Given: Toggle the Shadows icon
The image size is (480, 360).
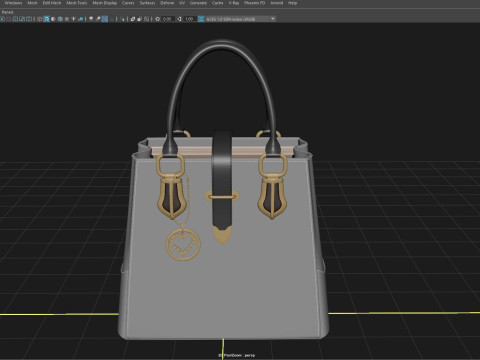Looking at the screenshot, I should tap(80, 19).
